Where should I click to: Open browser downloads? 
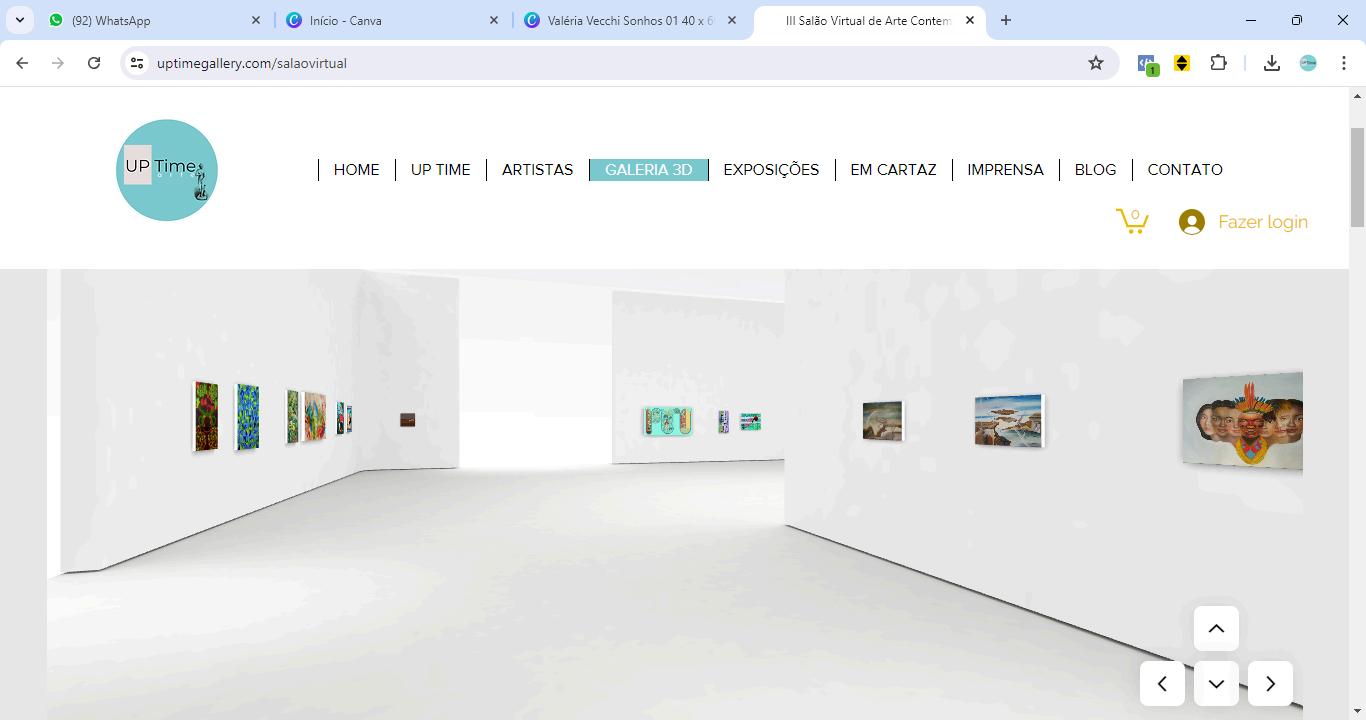pyautogui.click(x=1272, y=63)
